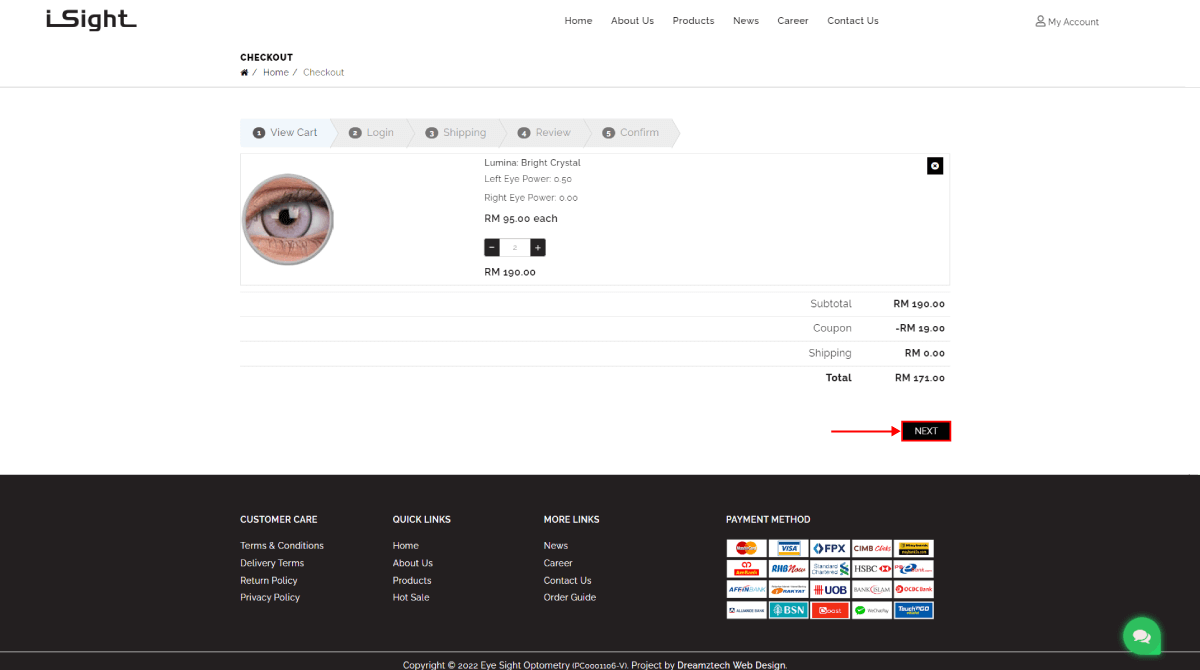
Task: Open Contact Us in More Links
Action: [x=568, y=580]
